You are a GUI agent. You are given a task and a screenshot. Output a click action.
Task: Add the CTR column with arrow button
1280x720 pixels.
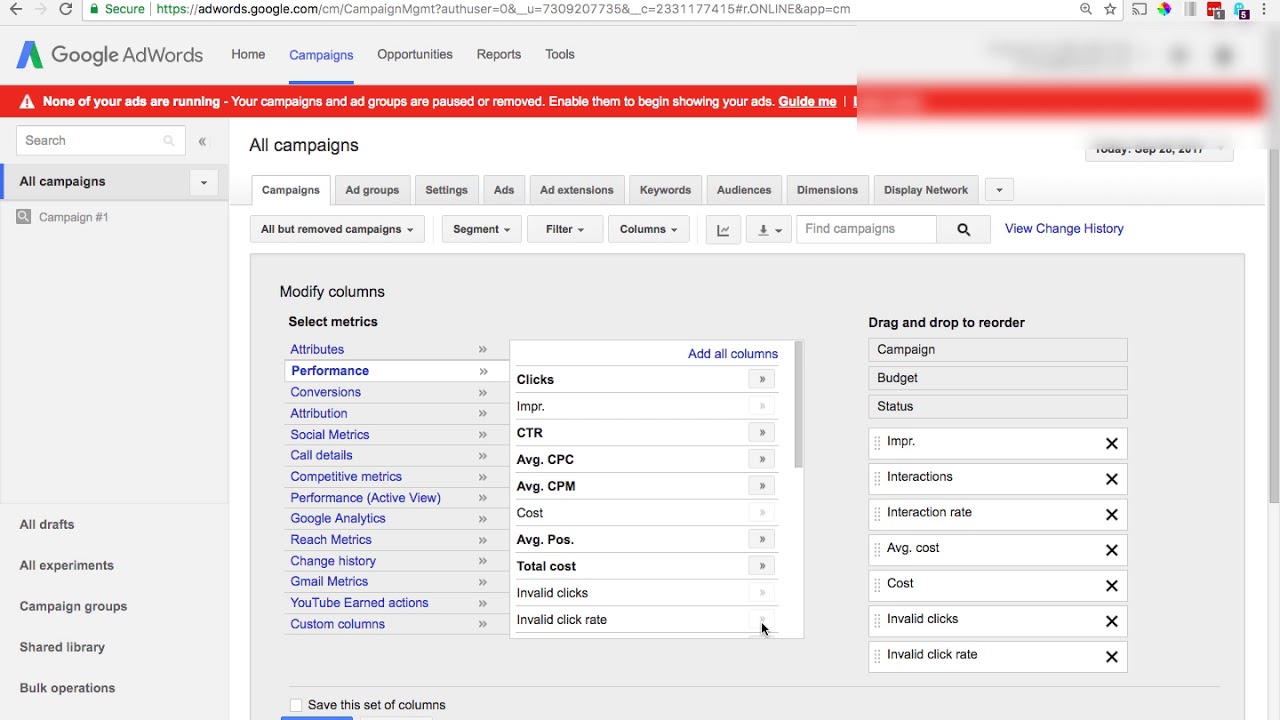point(762,433)
